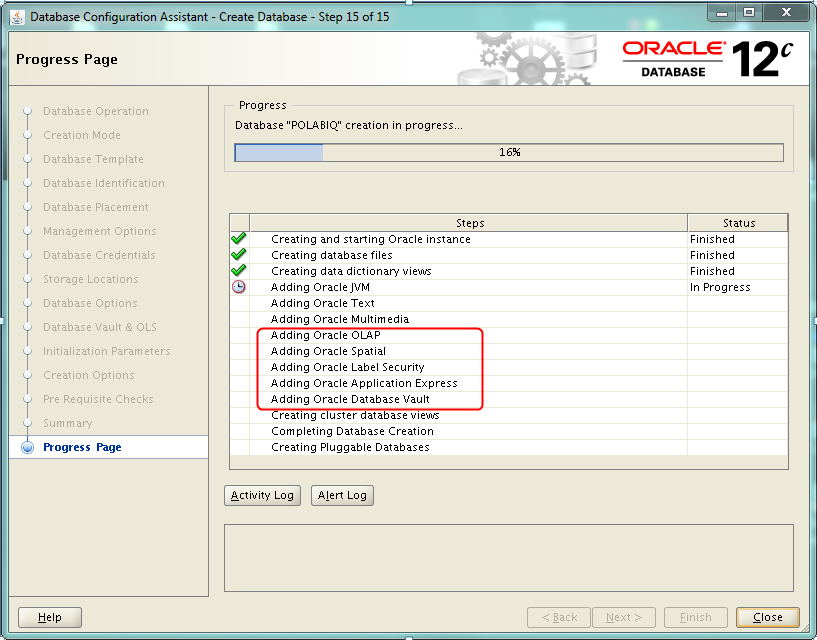This screenshot has width=817, height=640.
Task: Click the green checkmark for Creating and starting Oracle instance
Action: (x=239, y=239)
